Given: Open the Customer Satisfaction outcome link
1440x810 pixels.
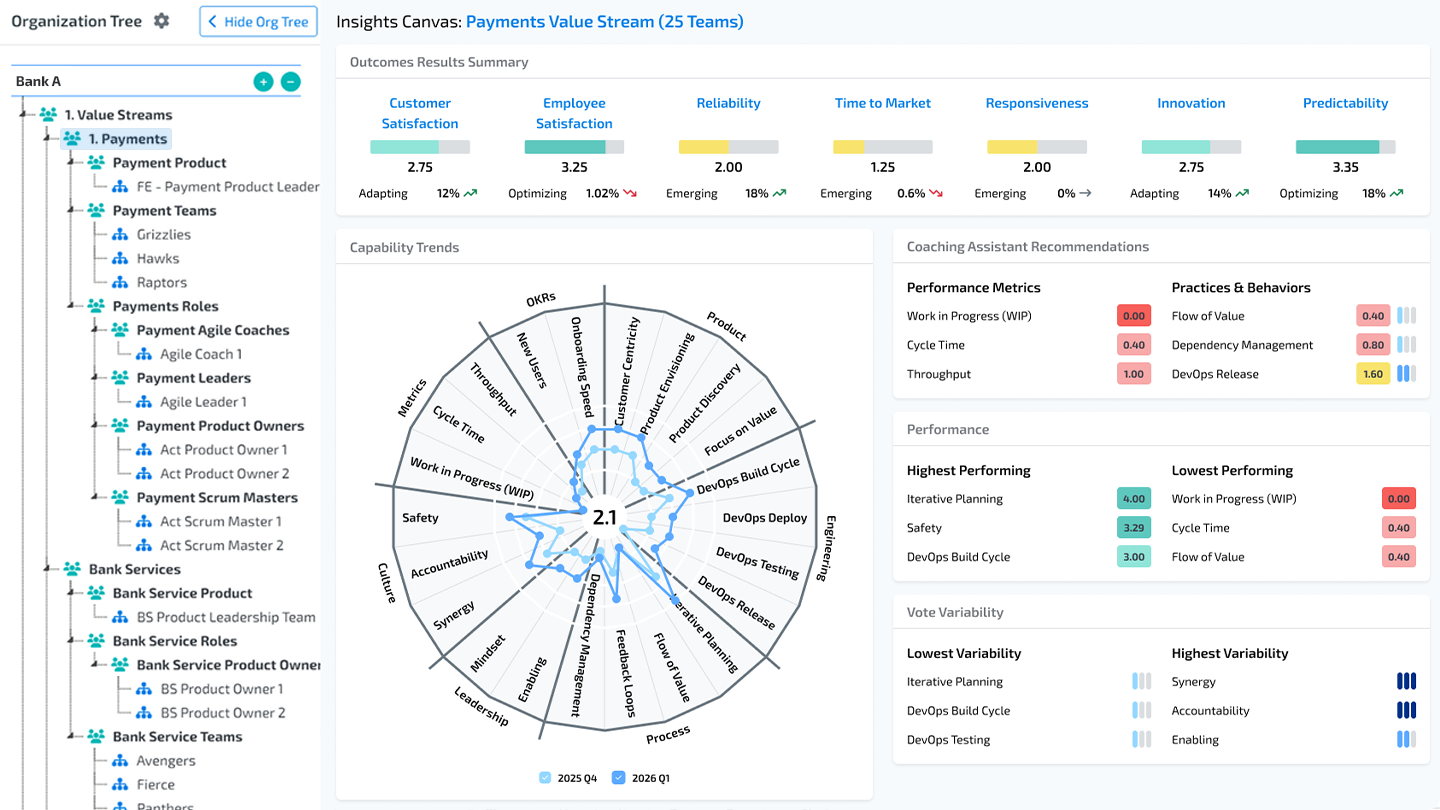Looking at the screenshot, I should pos(420,113).
